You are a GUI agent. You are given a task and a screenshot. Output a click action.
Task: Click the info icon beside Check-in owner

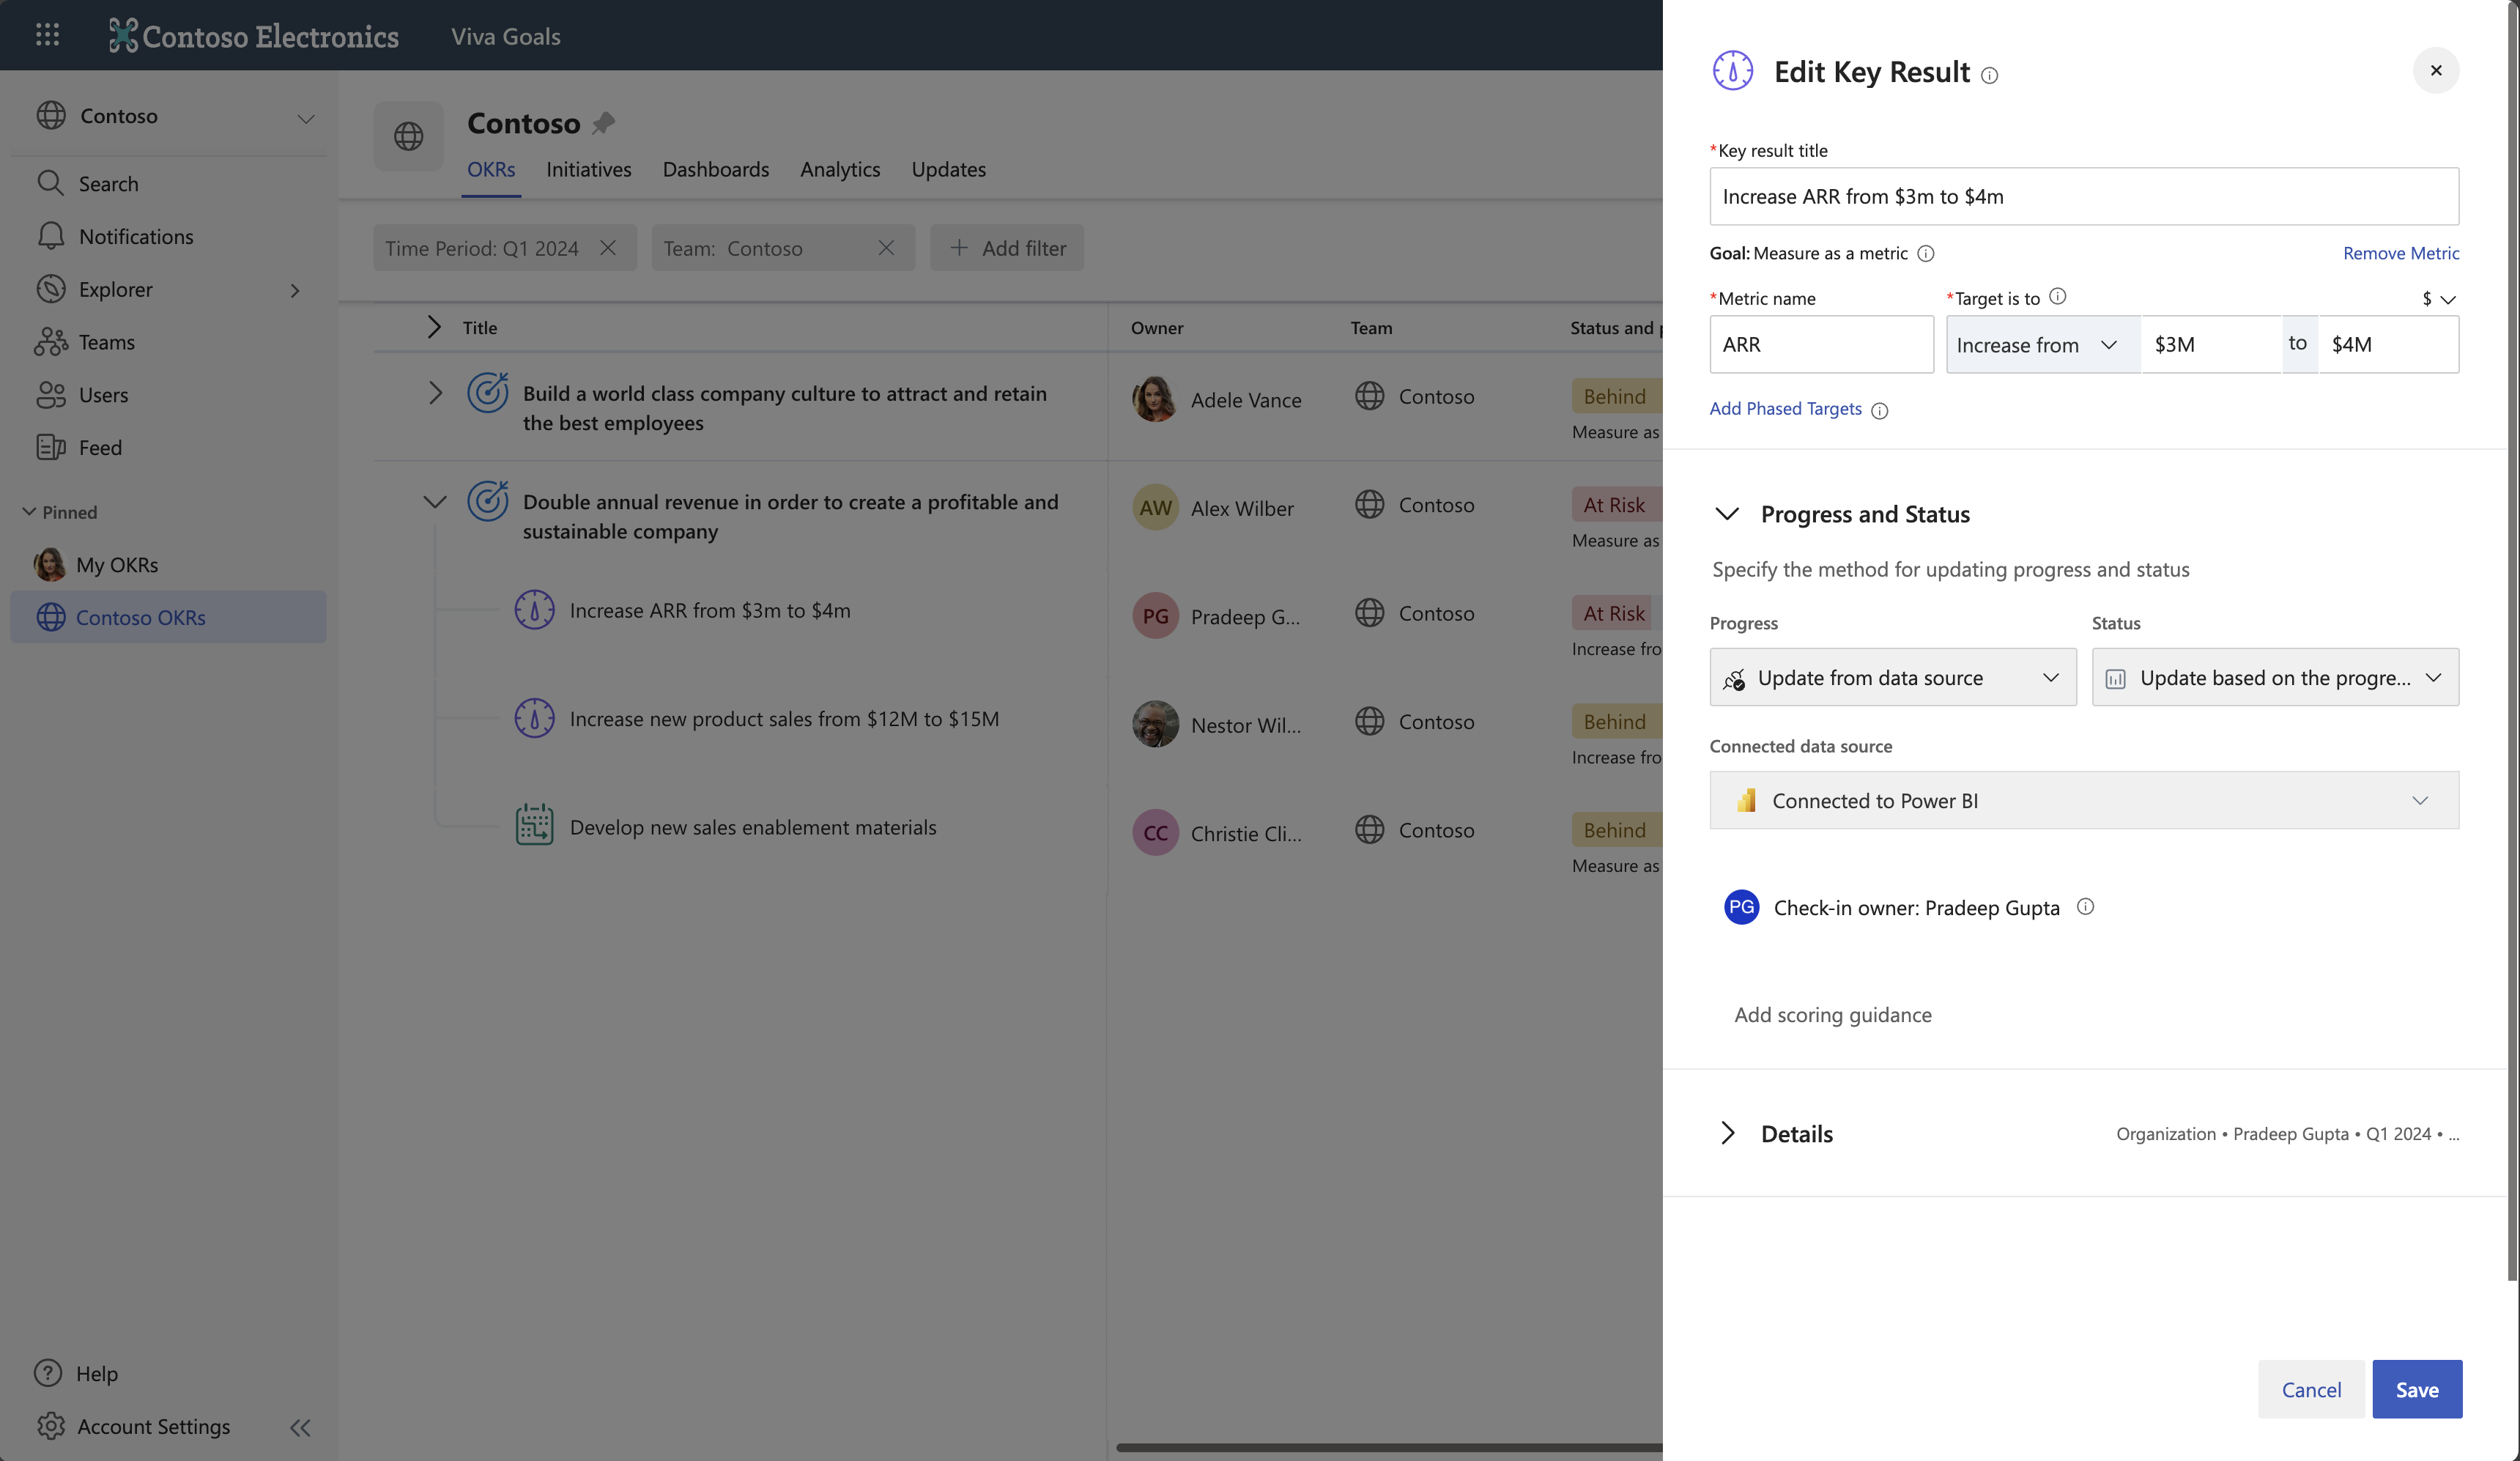[x=2085, y=907]
